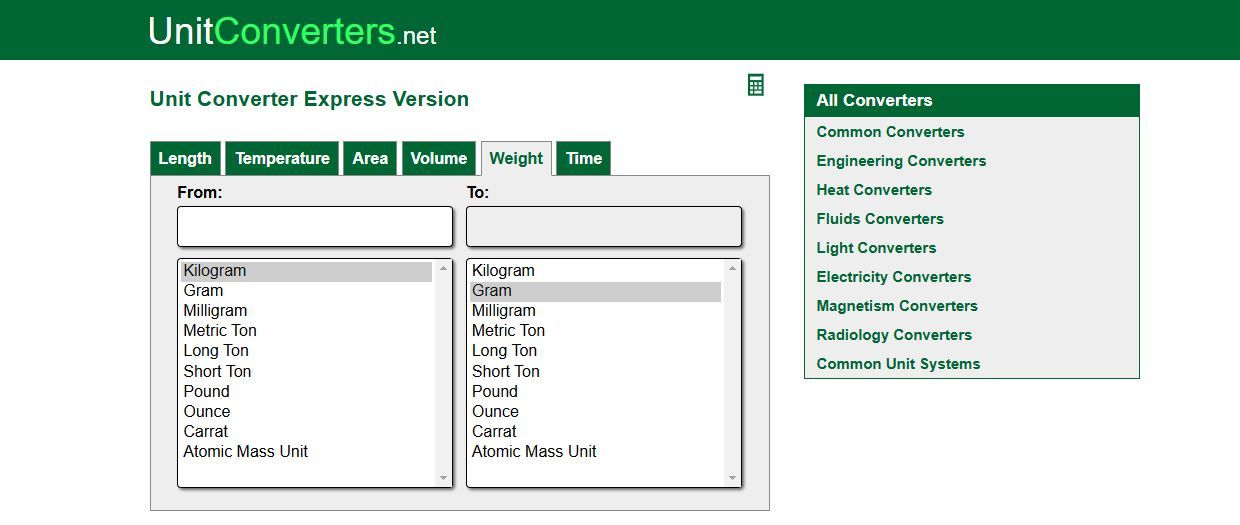
Task: Click the UnitConverters.net logo
Action: 292,31
